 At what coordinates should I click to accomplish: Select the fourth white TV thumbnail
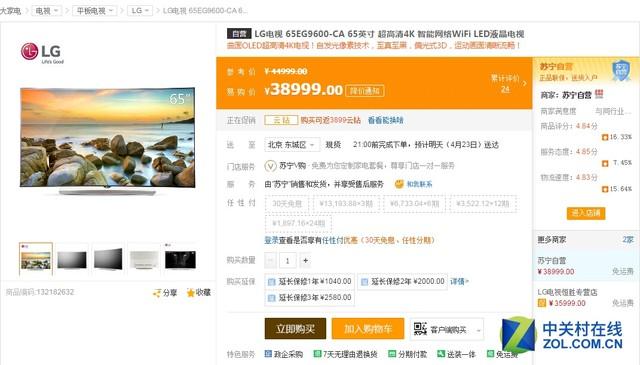144,260
